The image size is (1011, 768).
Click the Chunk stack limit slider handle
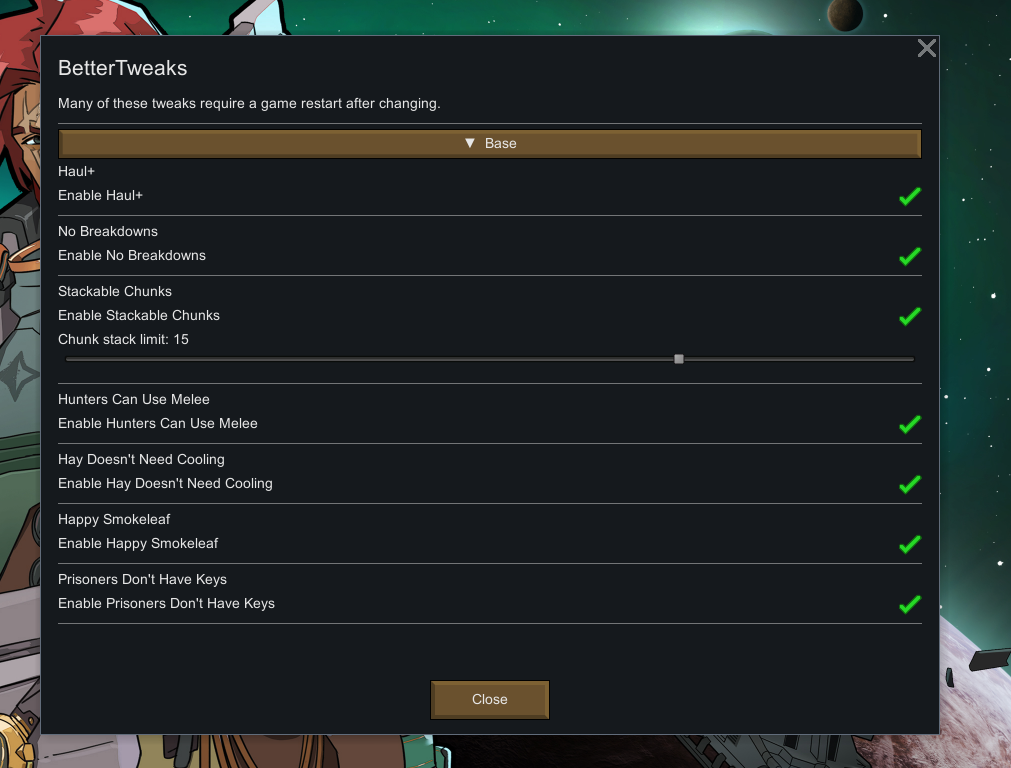pos(679,359)
